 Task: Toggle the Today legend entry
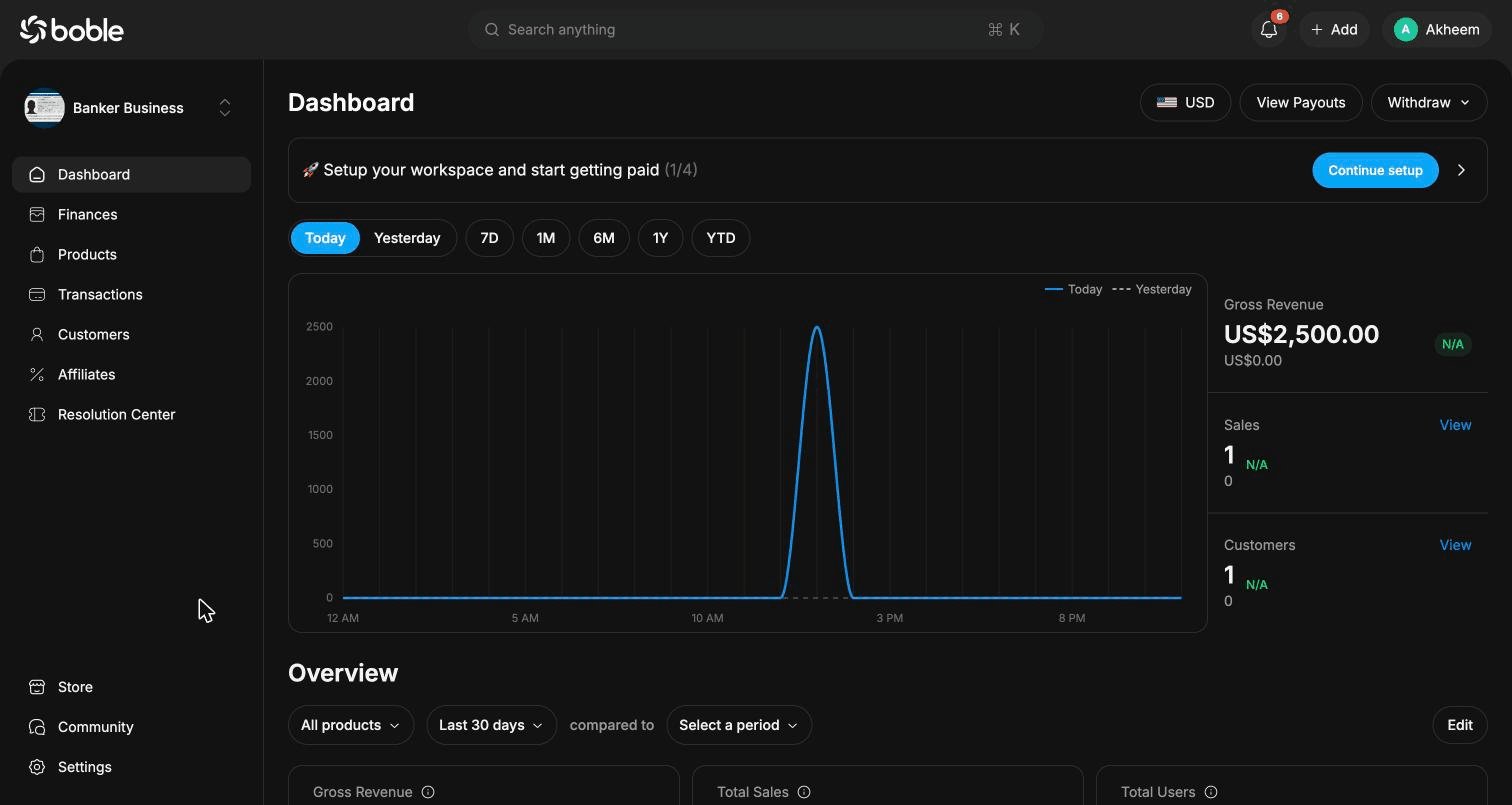click(x=1073, y=289)
